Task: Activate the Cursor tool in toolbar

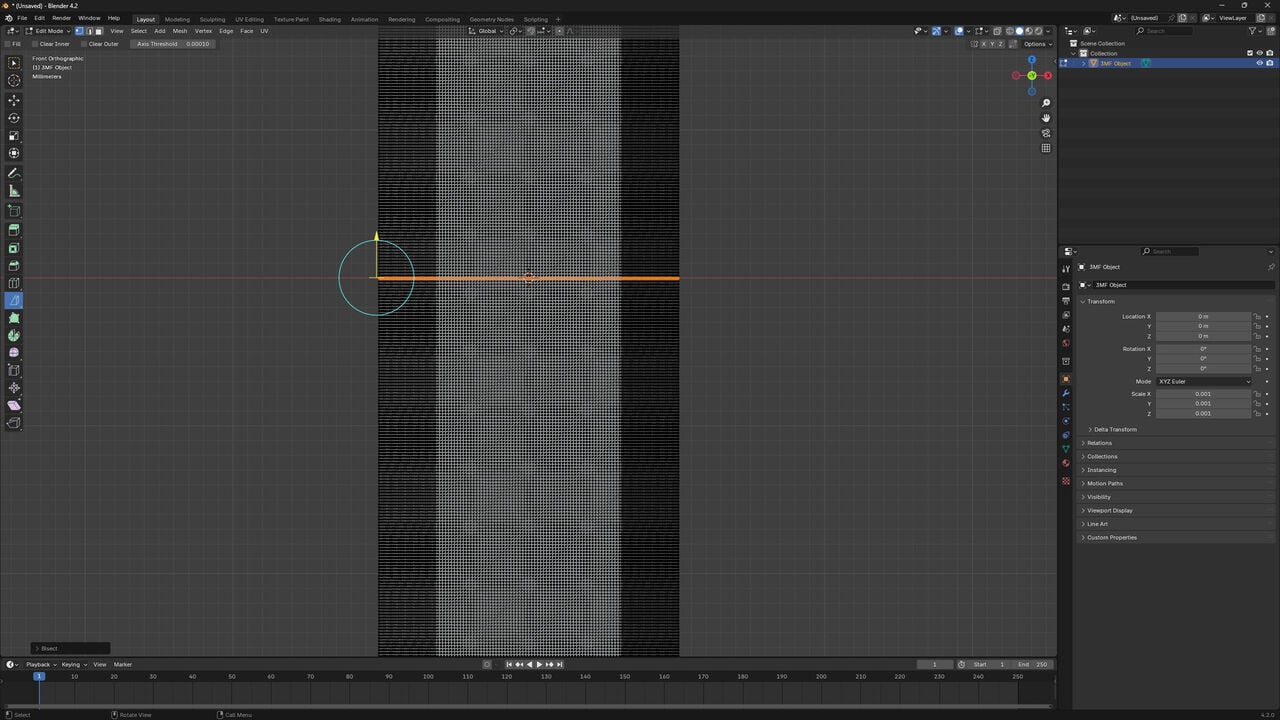Action: click(x=14, y=81)
